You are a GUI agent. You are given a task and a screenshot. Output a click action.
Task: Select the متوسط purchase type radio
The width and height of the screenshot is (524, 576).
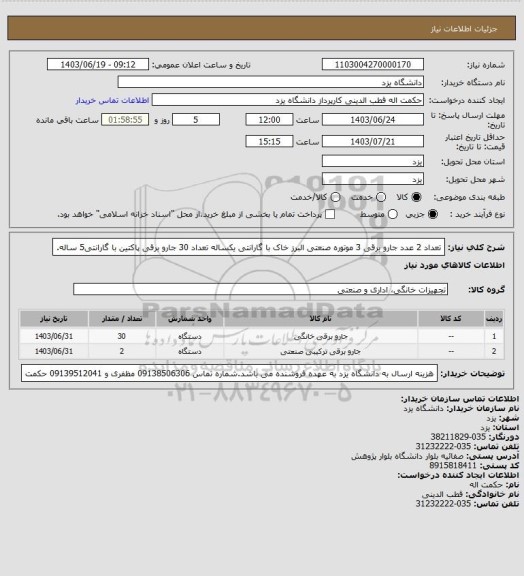(x=393, y=214)
